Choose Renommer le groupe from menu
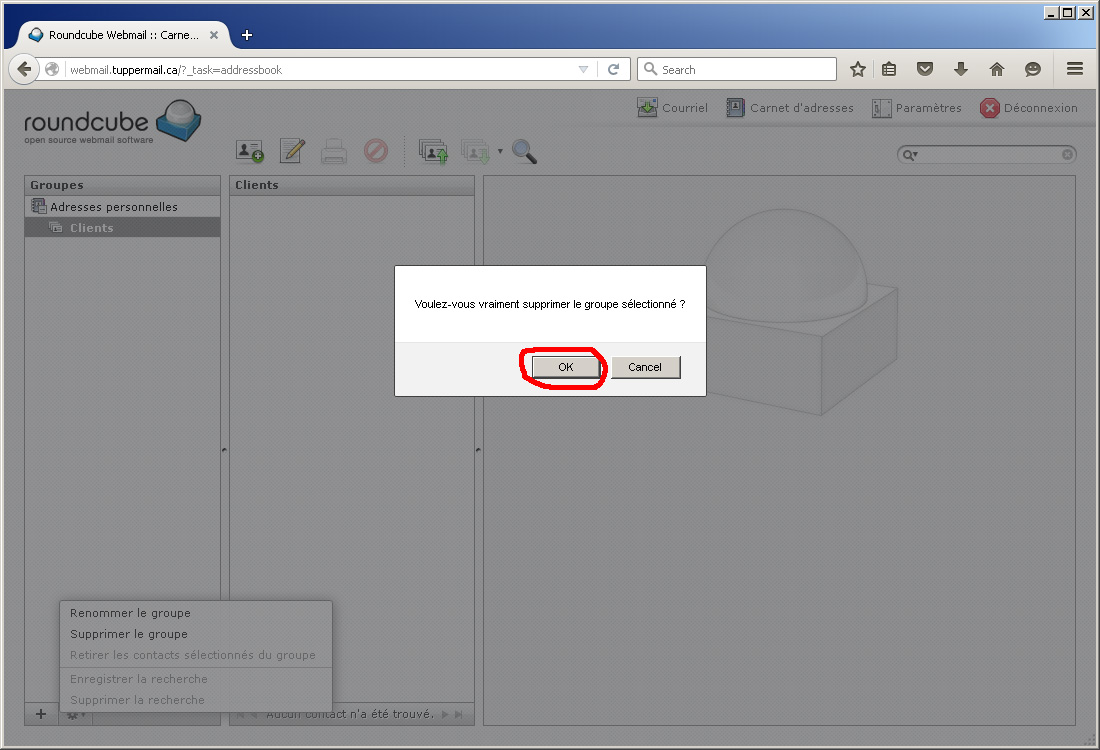Screen dimensions: 1100x750 click(130, 613)
